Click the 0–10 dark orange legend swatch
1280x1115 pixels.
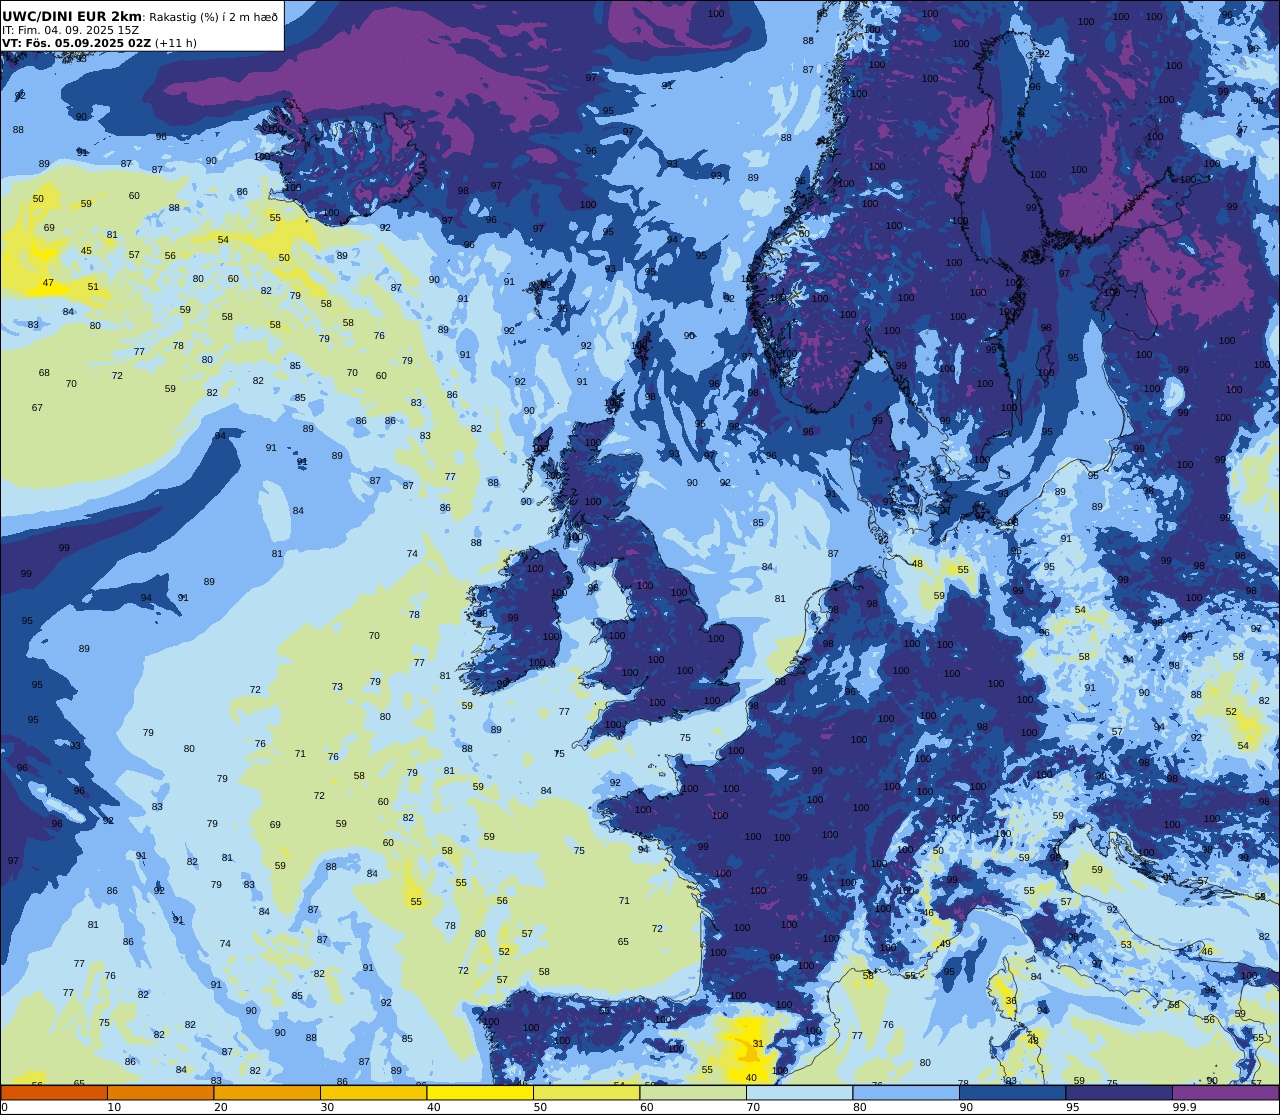[54, 1093]
